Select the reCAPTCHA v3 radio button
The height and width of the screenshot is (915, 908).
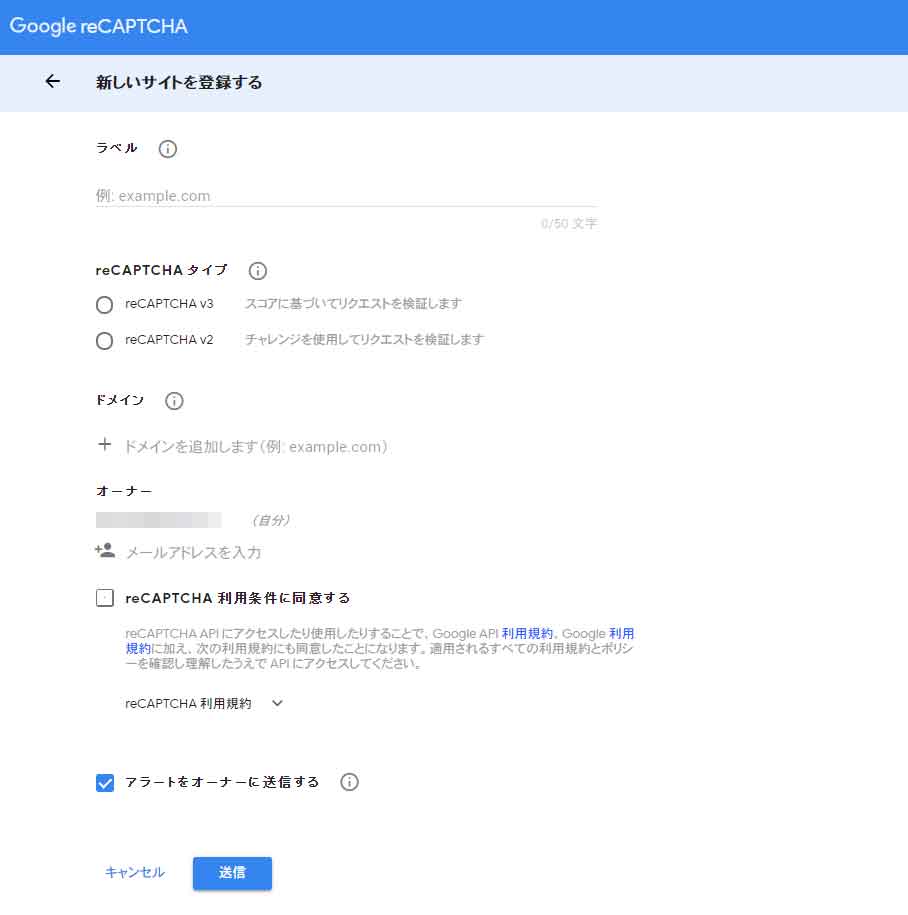[x=104, y=305]
